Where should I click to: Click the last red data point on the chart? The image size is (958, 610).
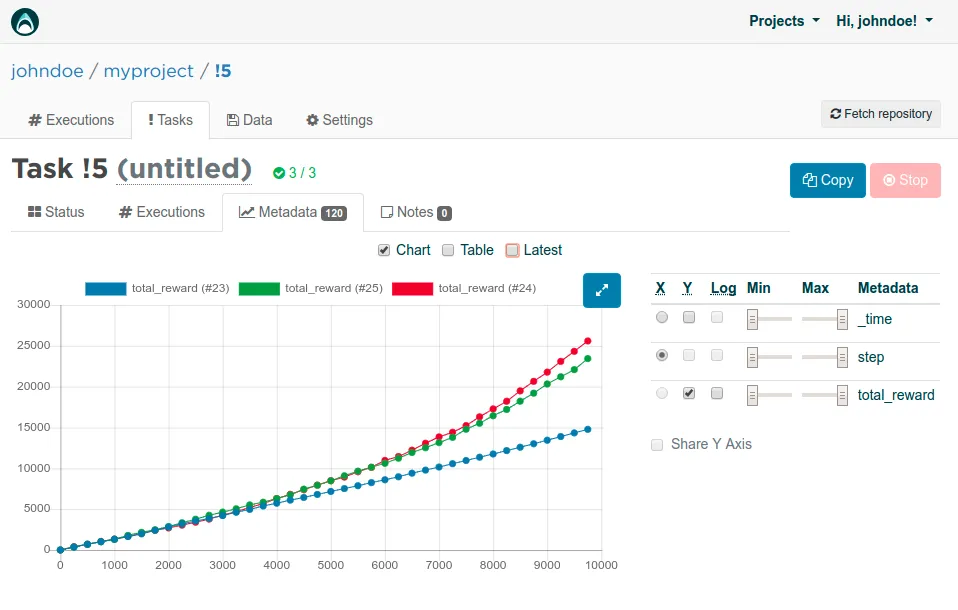coord(588,341)
